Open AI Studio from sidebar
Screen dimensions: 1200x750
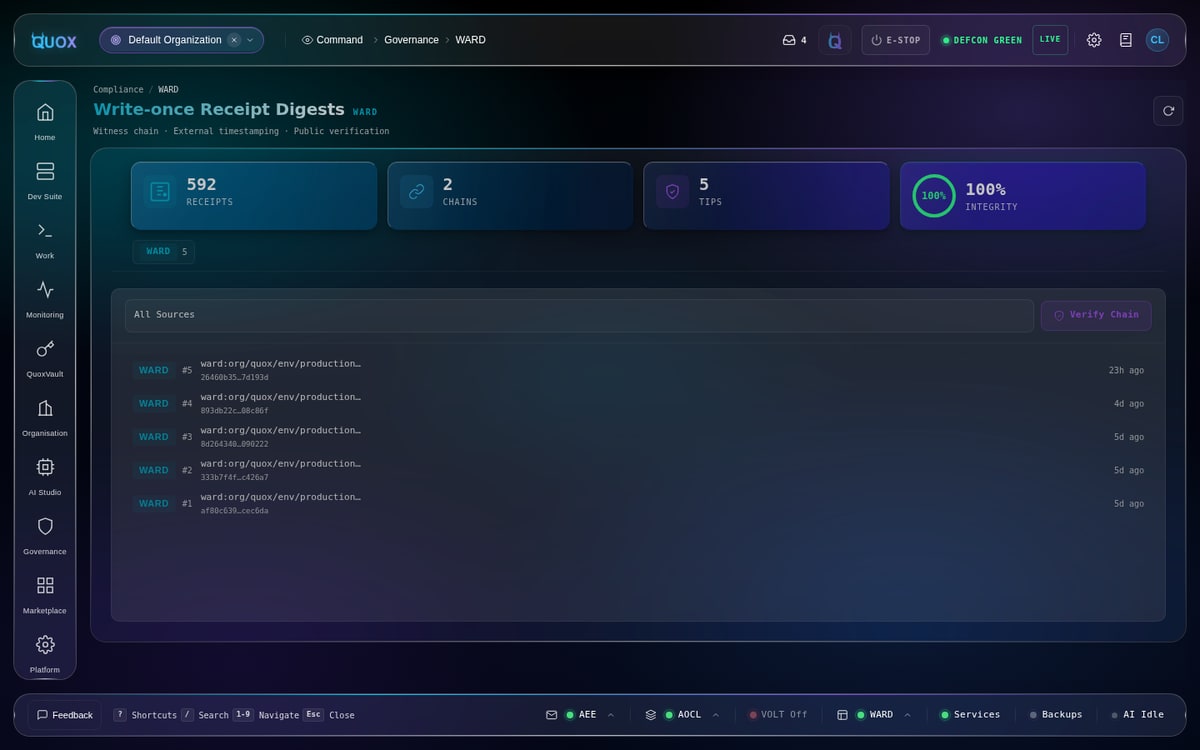[x=45, y=474]
